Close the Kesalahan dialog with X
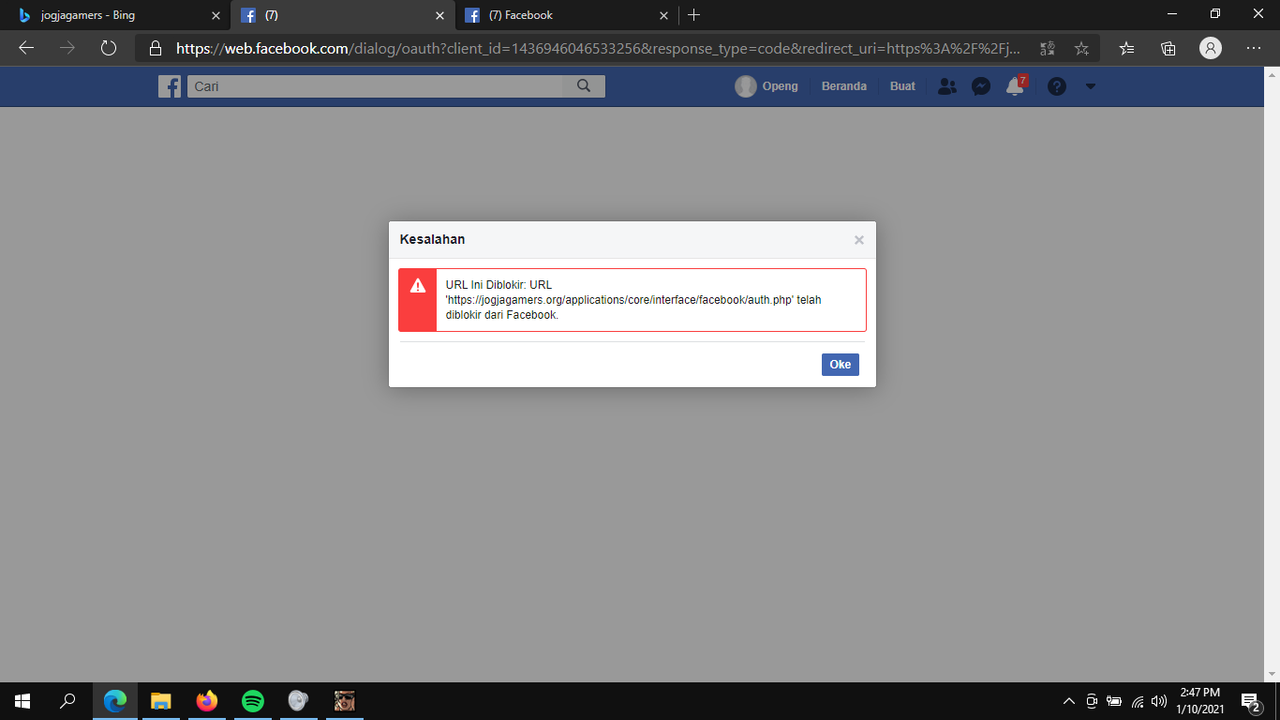Viewport: 1280px width, 720px height. 859,240
